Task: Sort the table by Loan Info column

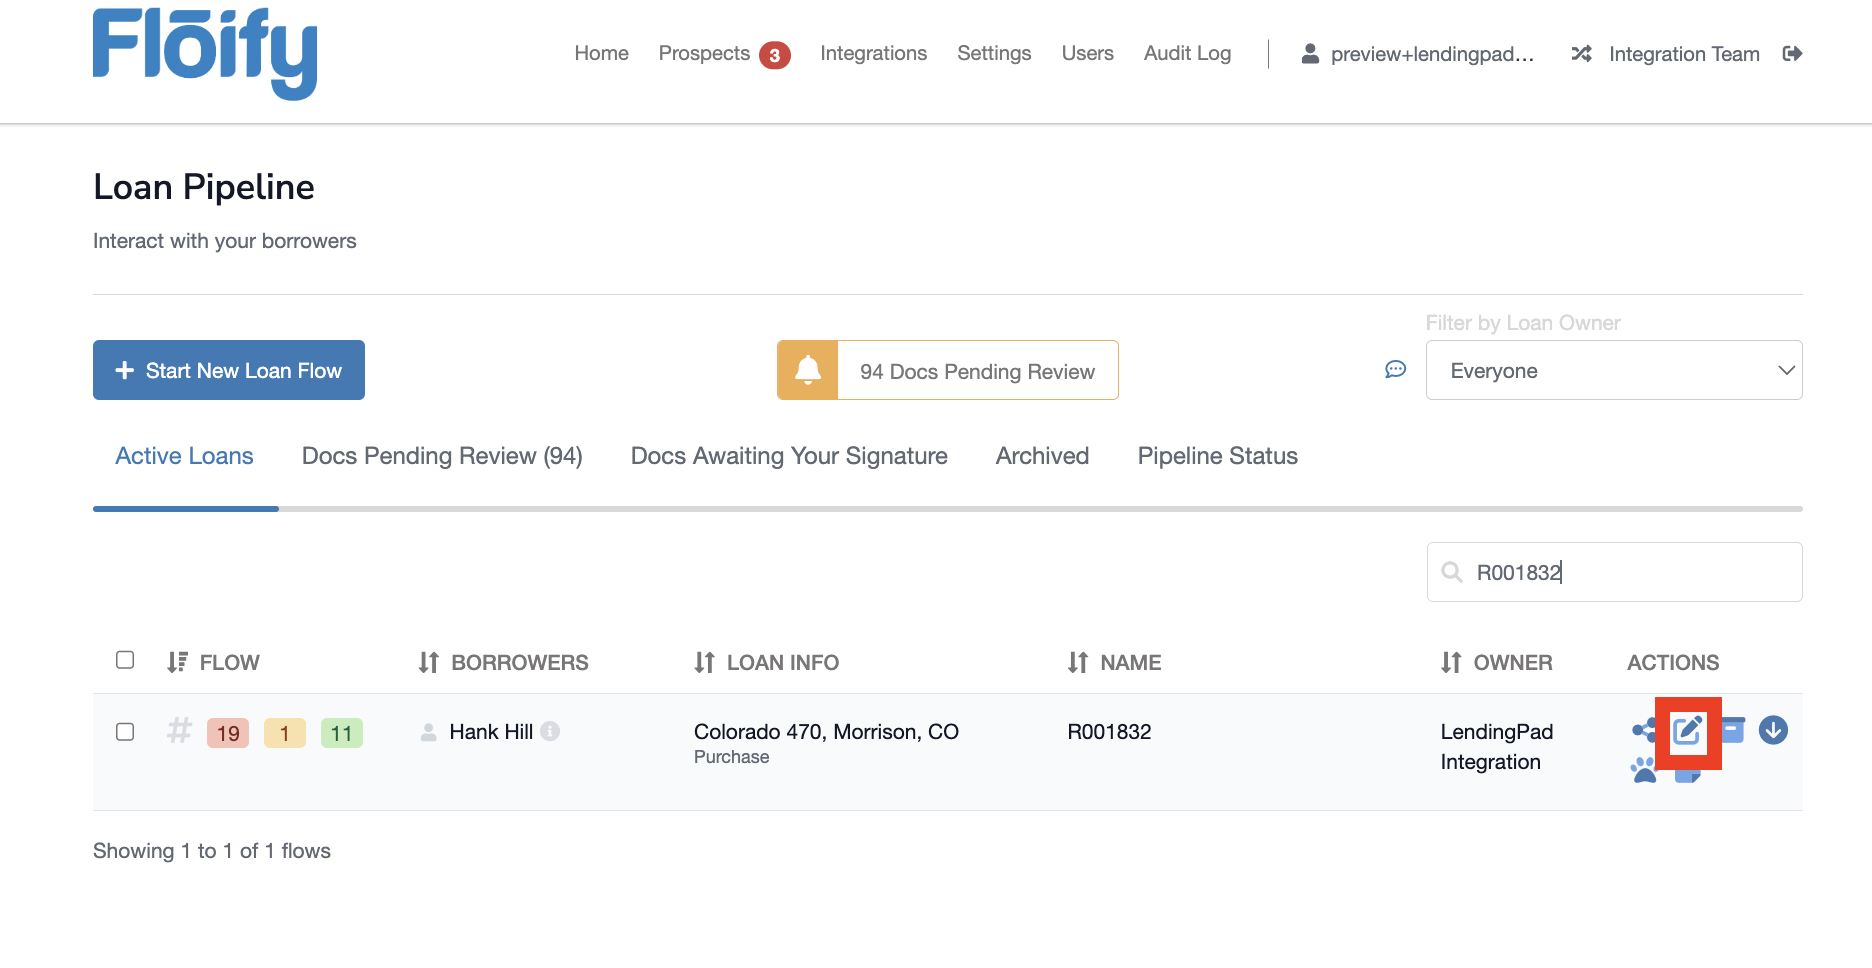Action: point(767,662)
